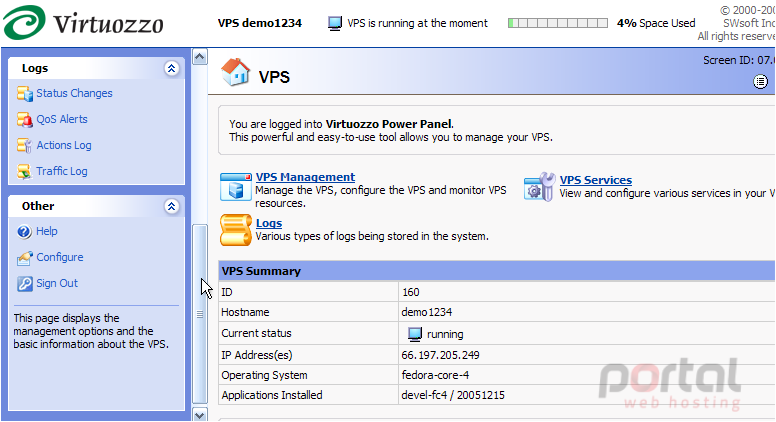Screen dimensions: 776x422
Task: Click the Sign Out key icon
Action: pos(24,283)
